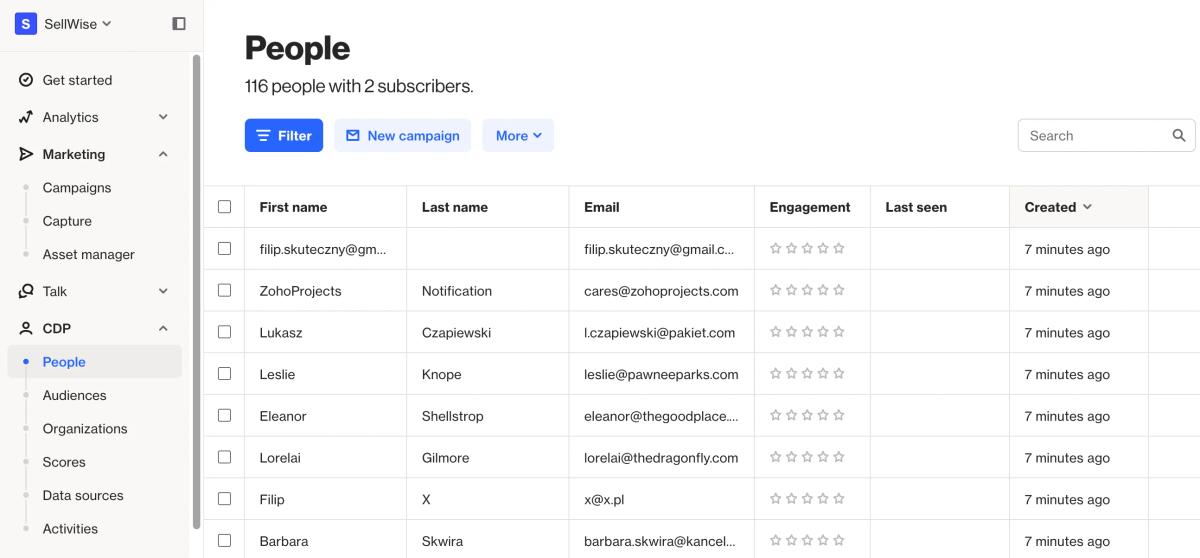Screen dimensions: 1200x558
Task: Click last name cell Czapiewski
Action: (456, 333)
